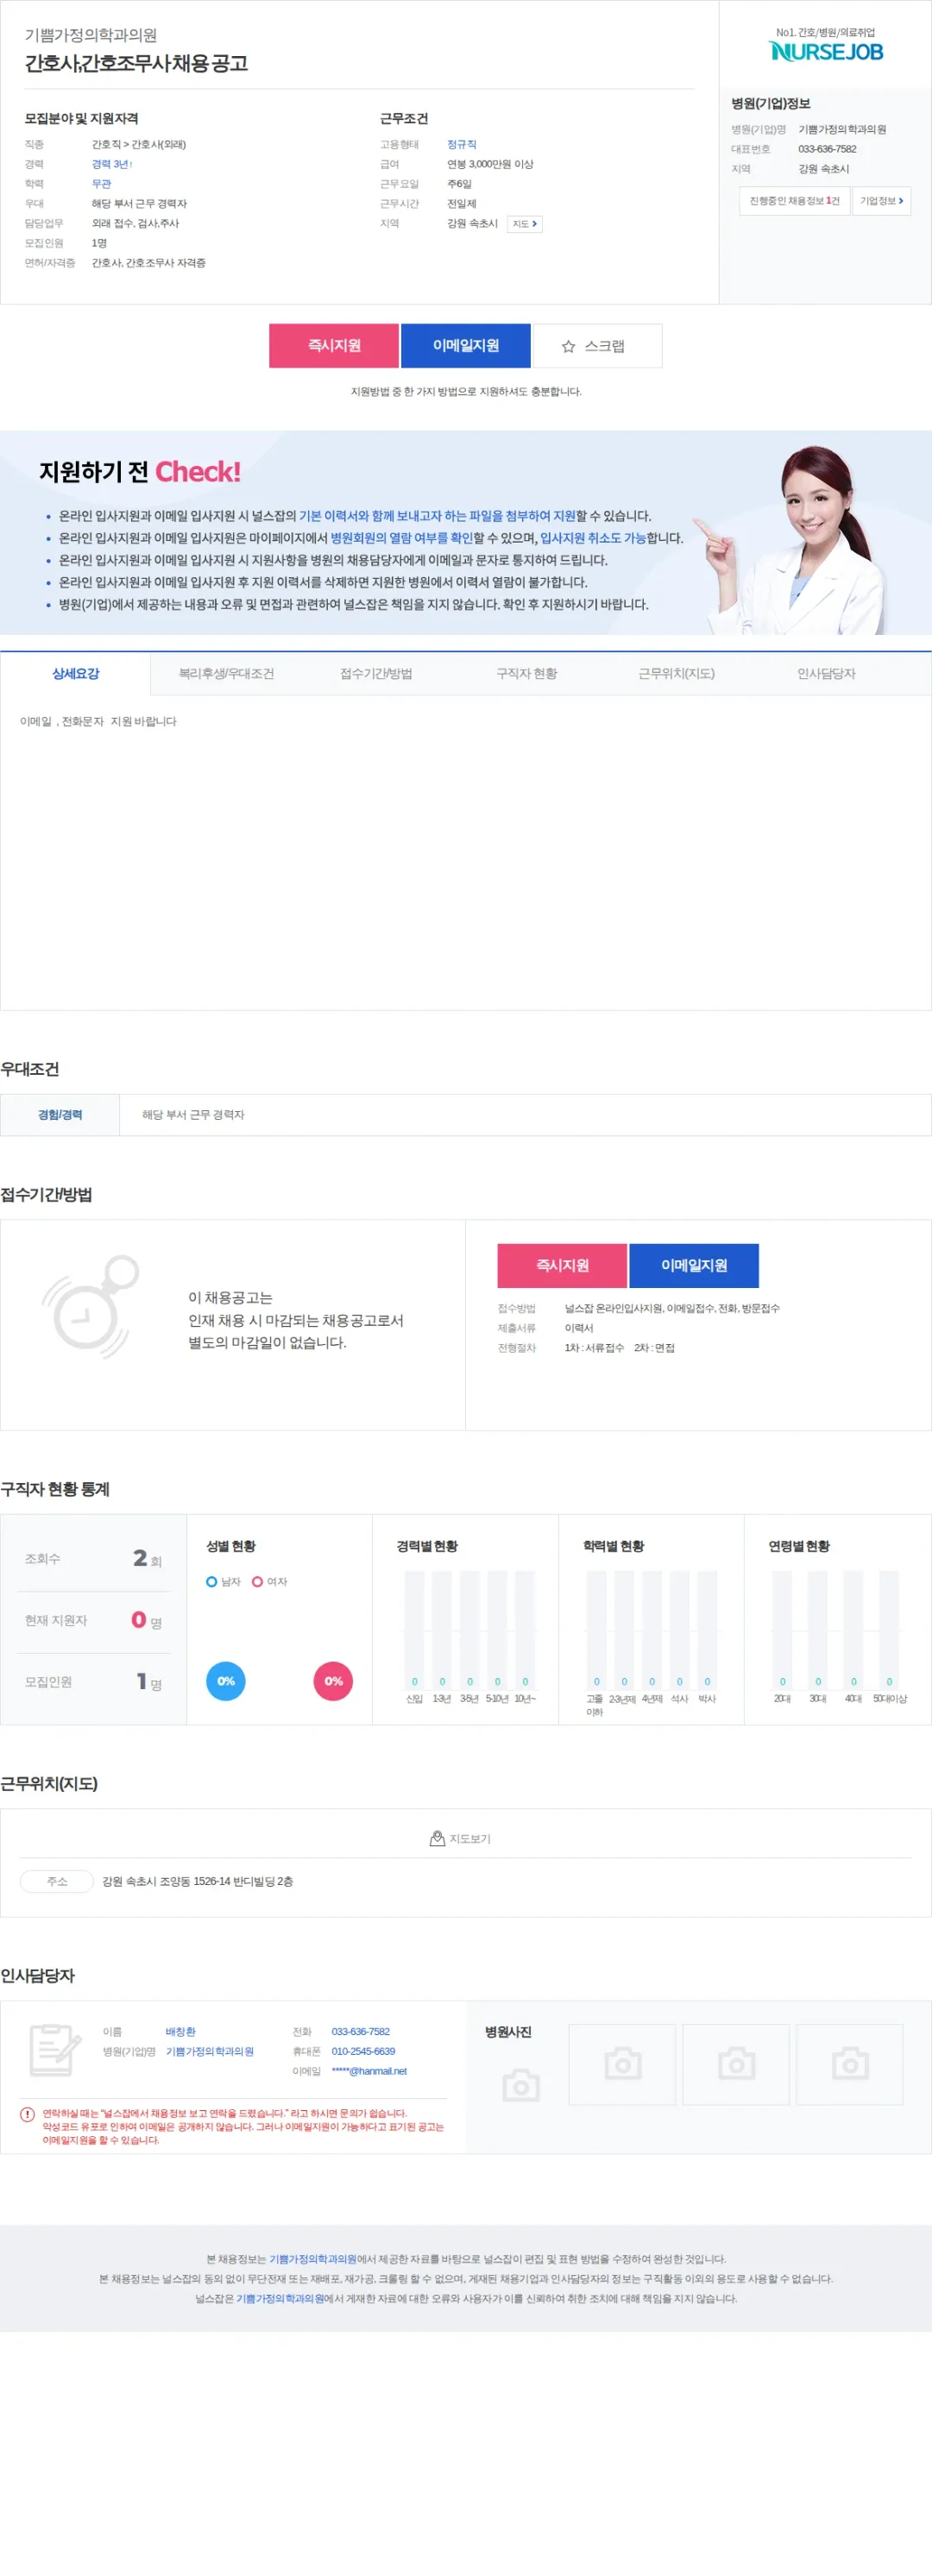Click the blue male 0% circle
932x2576 pixels.
coord(226,1681)
